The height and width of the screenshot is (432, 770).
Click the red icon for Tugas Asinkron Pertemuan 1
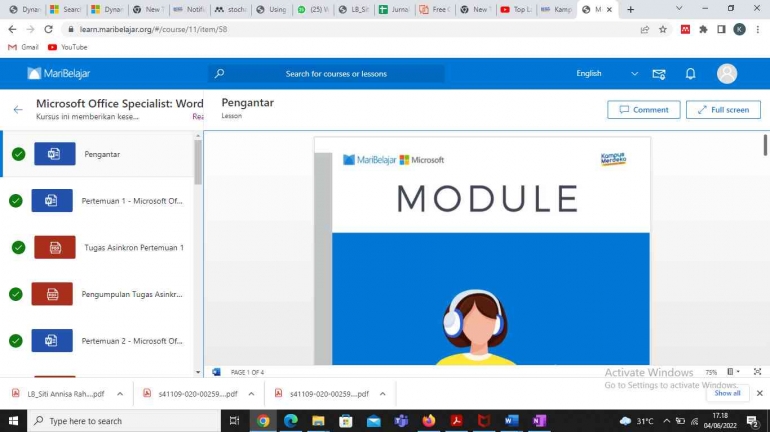54,247
